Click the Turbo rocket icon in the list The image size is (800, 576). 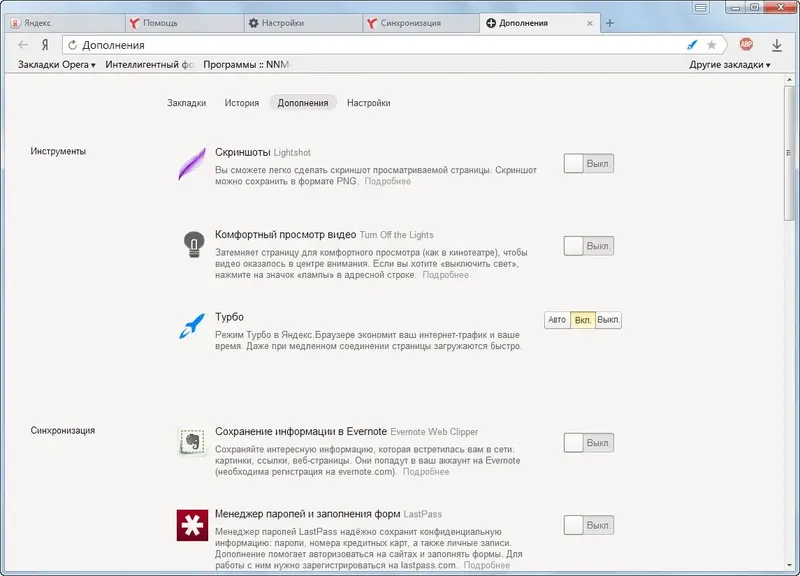[x=192, y=326]
